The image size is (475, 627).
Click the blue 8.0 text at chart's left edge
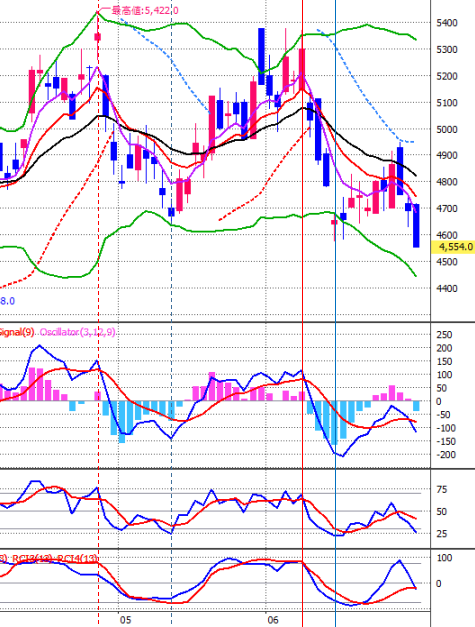7,301
